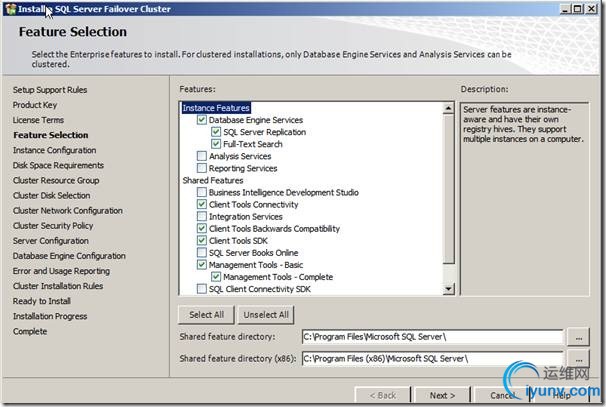The width and height of the screenshot is (606, 407).
Task: Check SQL Server Books Online
Action: pyautogui.click(x=201, y=253)
